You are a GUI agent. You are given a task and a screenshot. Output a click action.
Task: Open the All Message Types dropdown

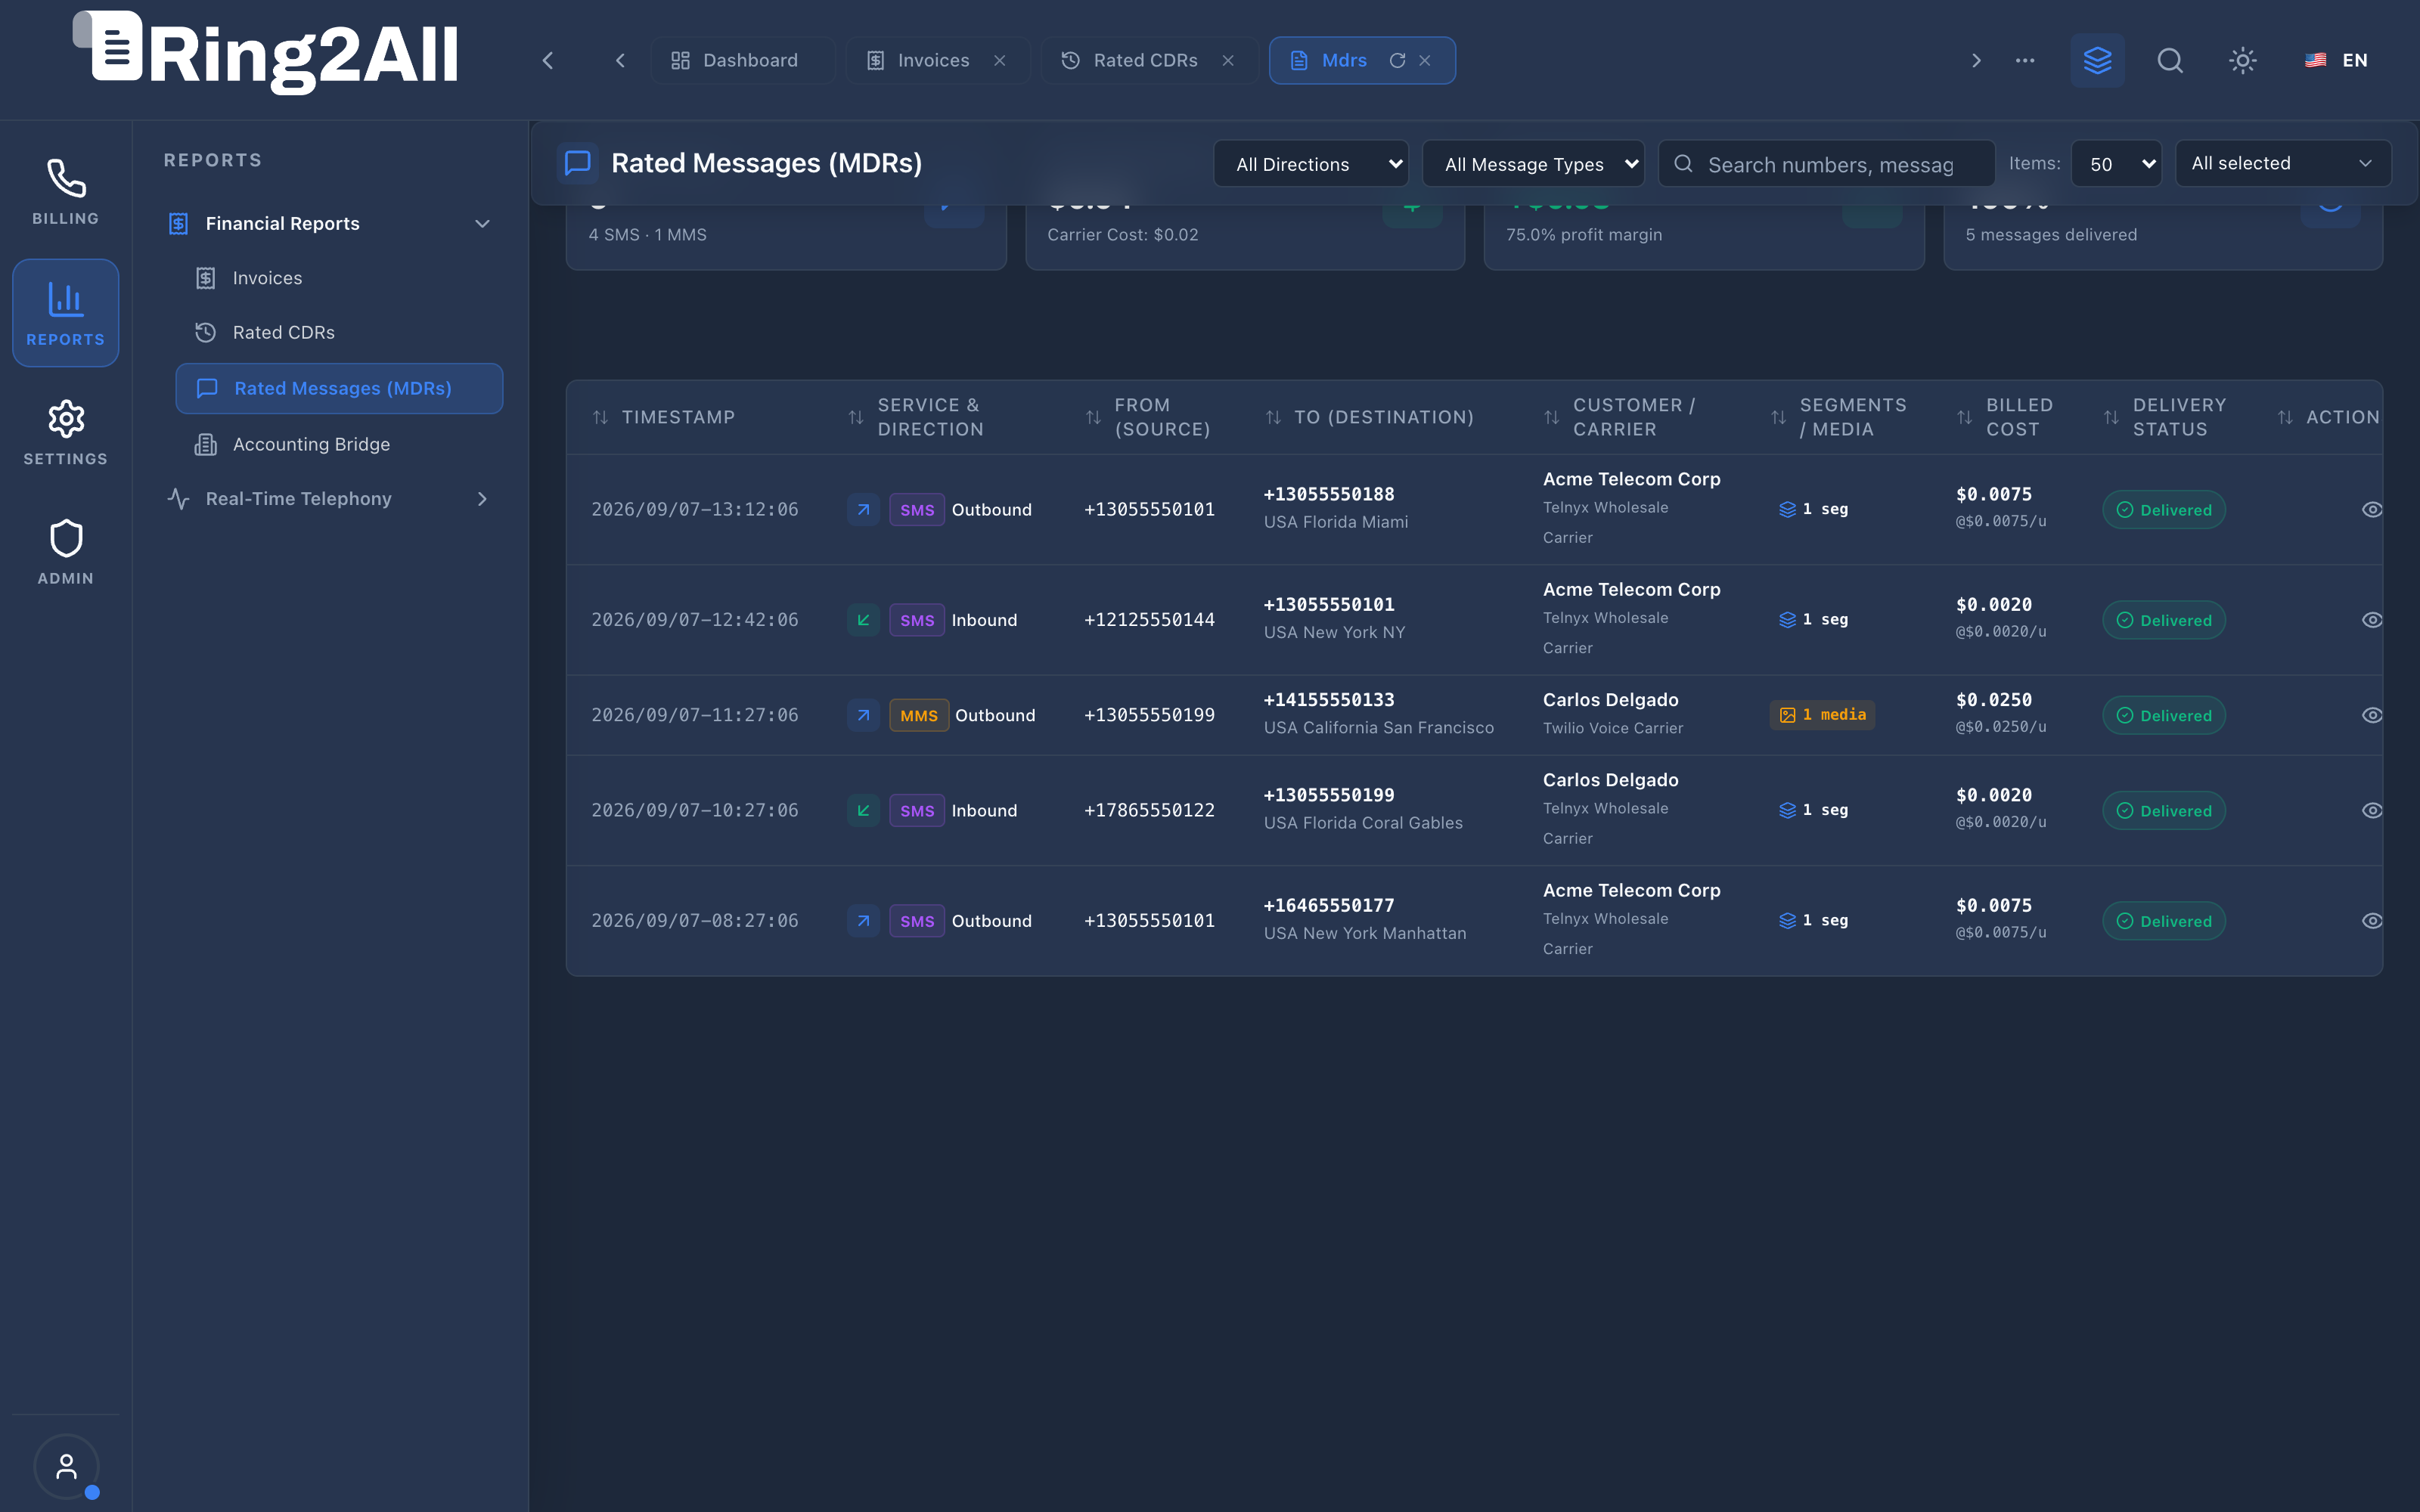(x=1532, y=164)
